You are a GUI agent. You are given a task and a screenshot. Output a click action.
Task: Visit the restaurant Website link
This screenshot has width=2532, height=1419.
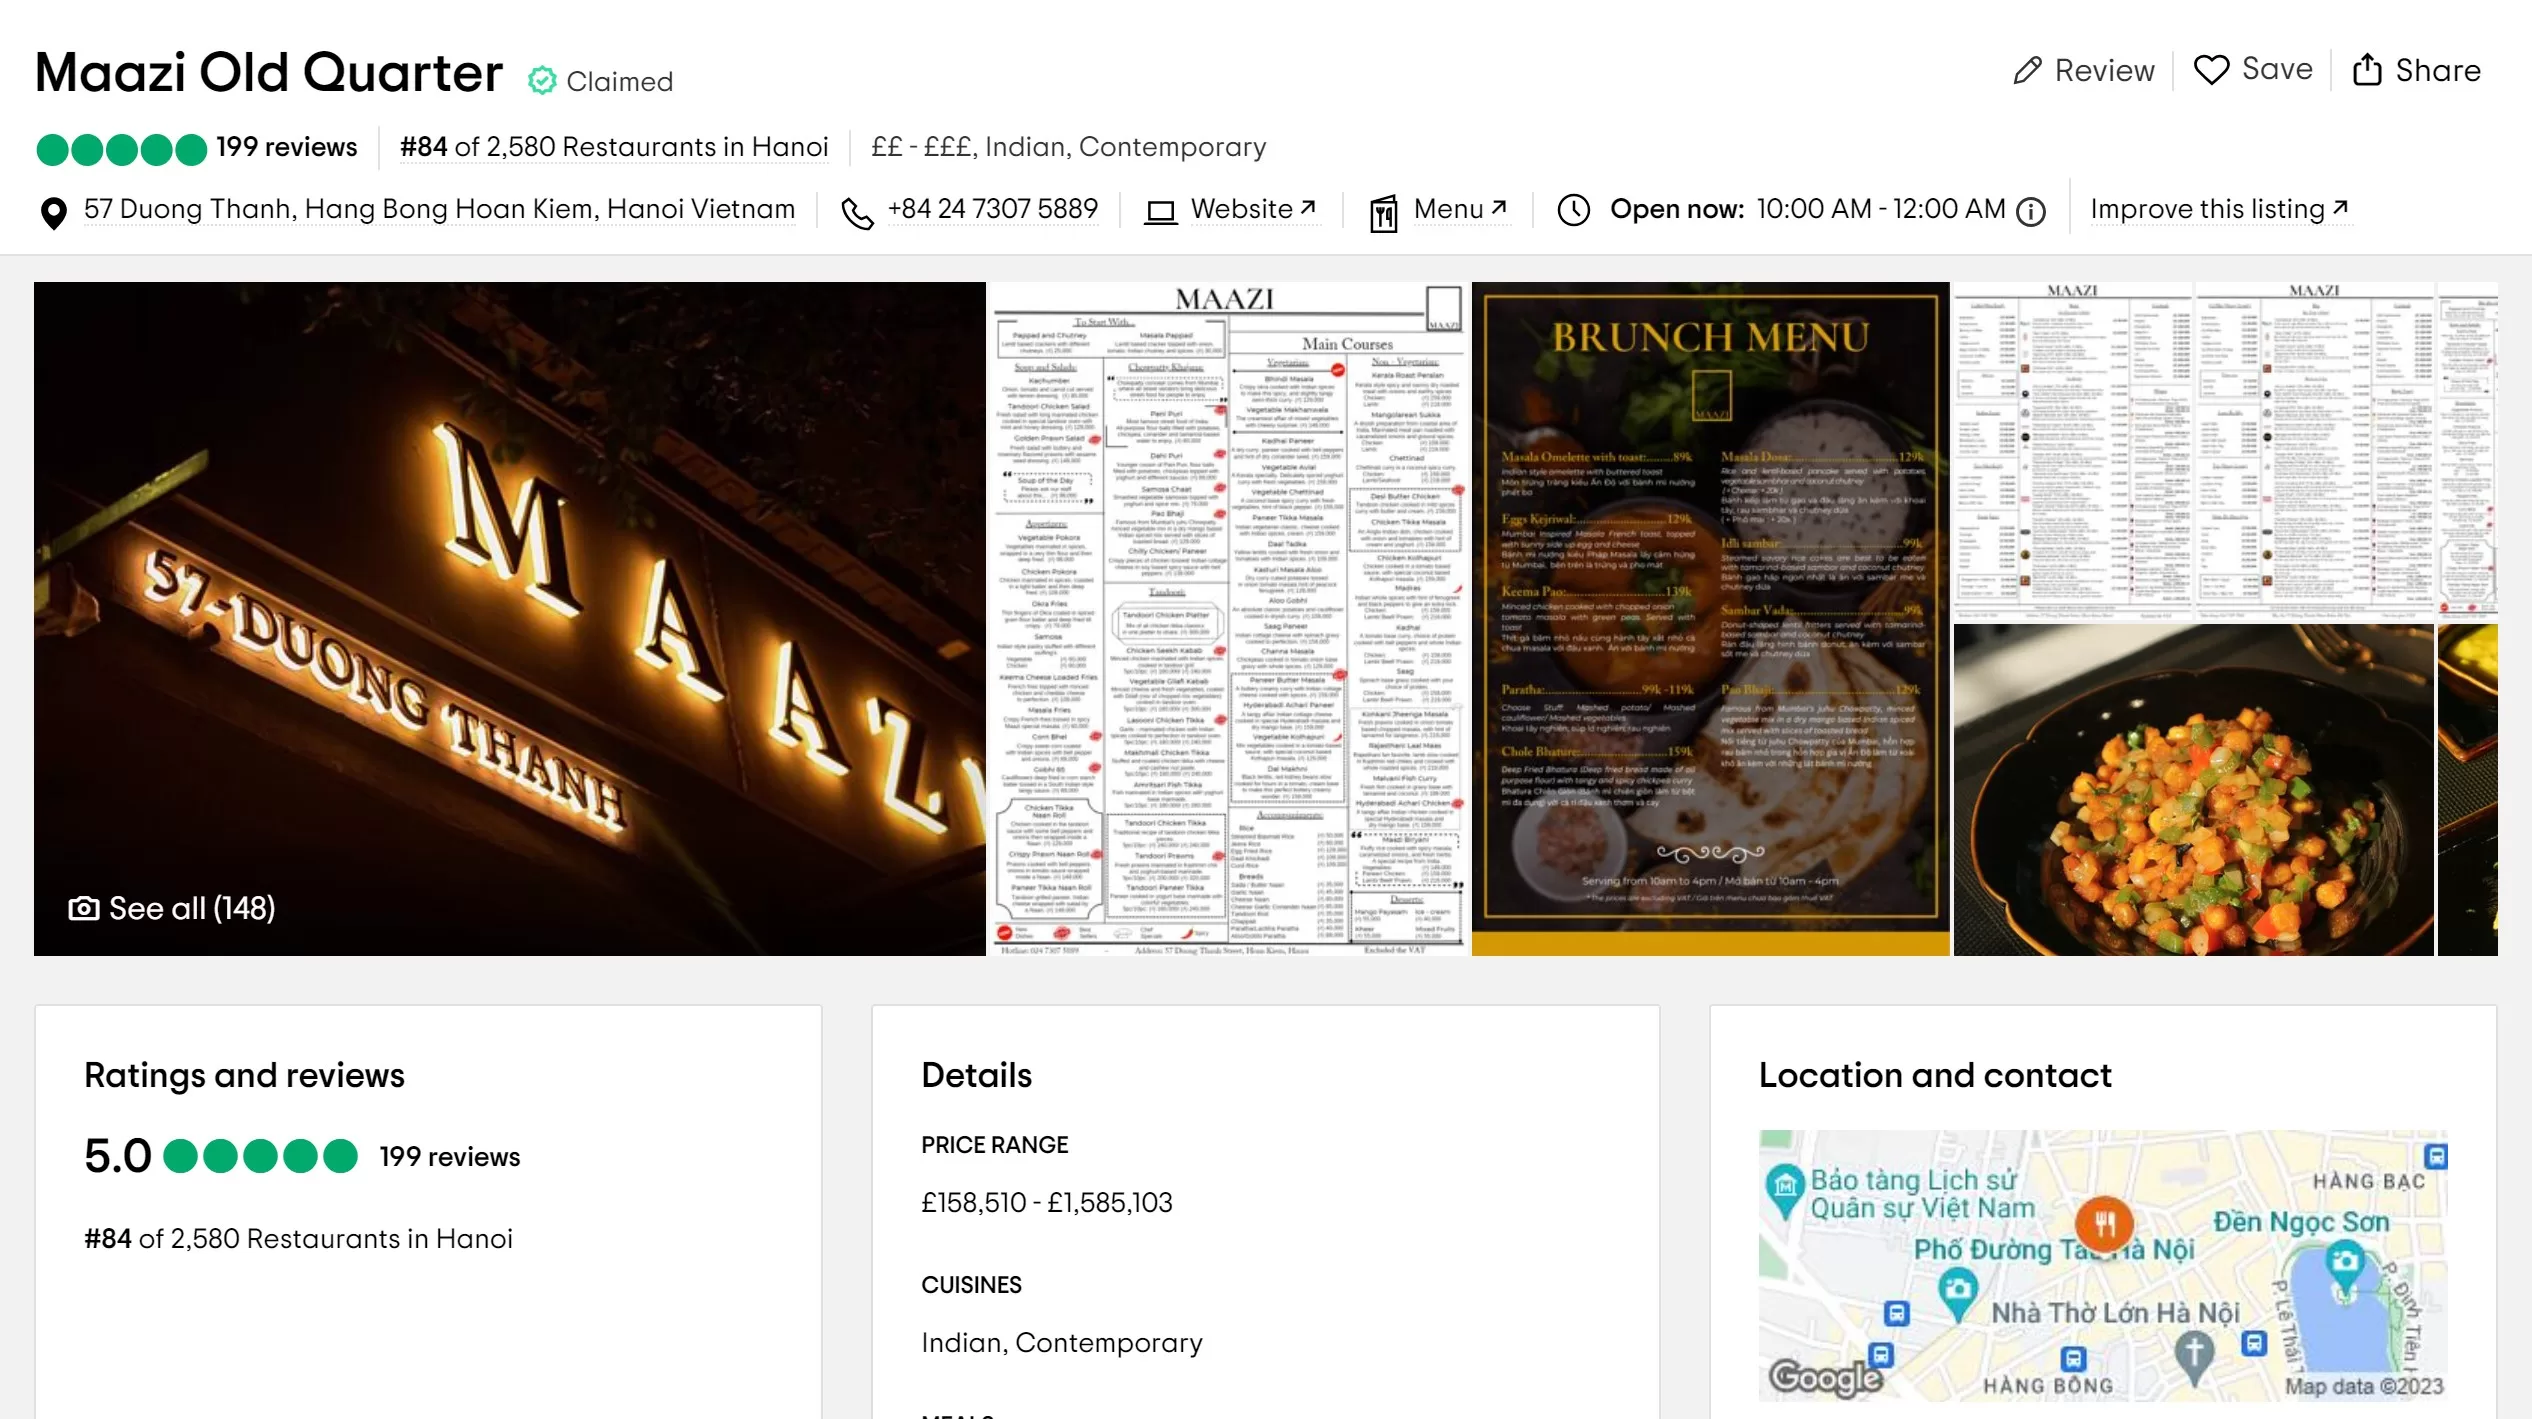coord(1253,209)
